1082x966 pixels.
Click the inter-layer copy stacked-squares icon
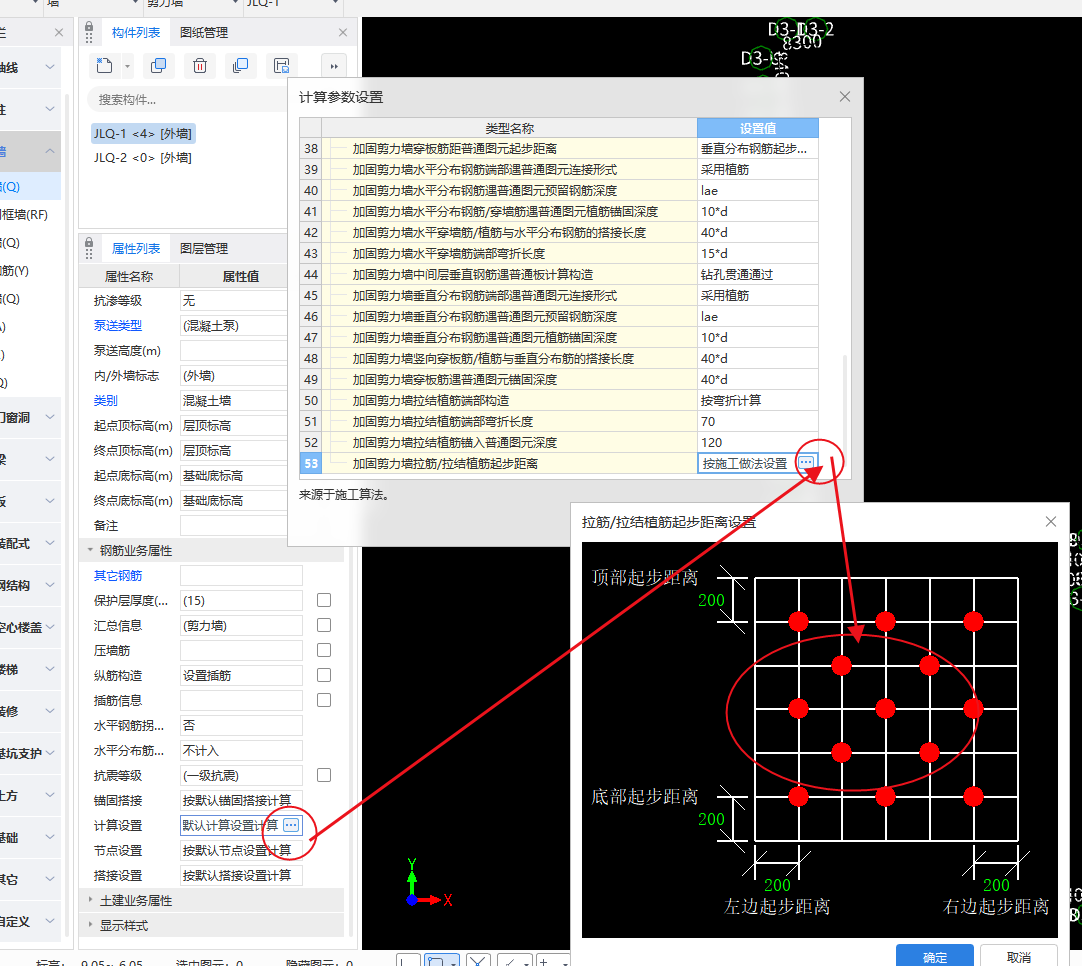click(x=240, y=66)
